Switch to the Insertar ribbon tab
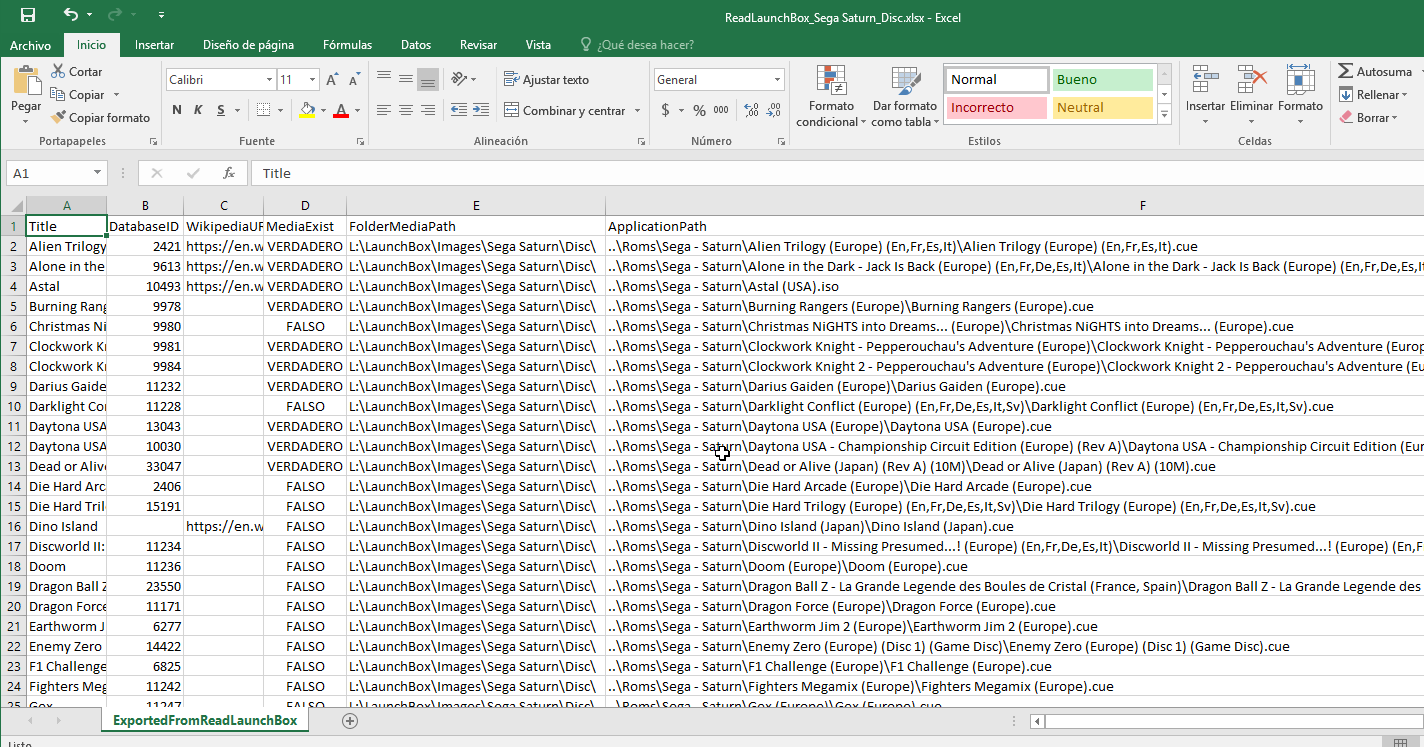Viewport: 1424px width, 747px height. coord(154,45)
